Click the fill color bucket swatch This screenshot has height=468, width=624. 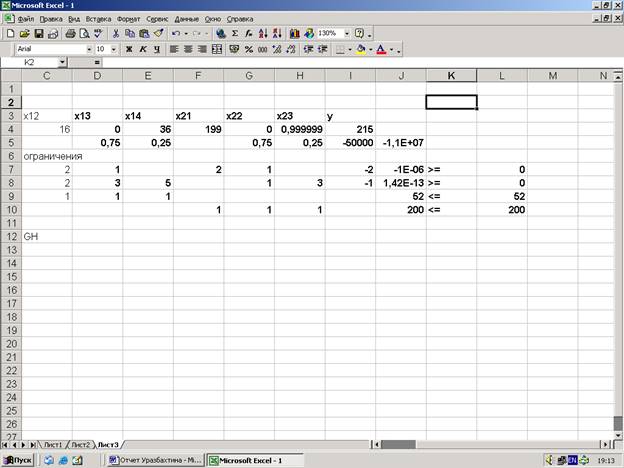click(361, 48)
